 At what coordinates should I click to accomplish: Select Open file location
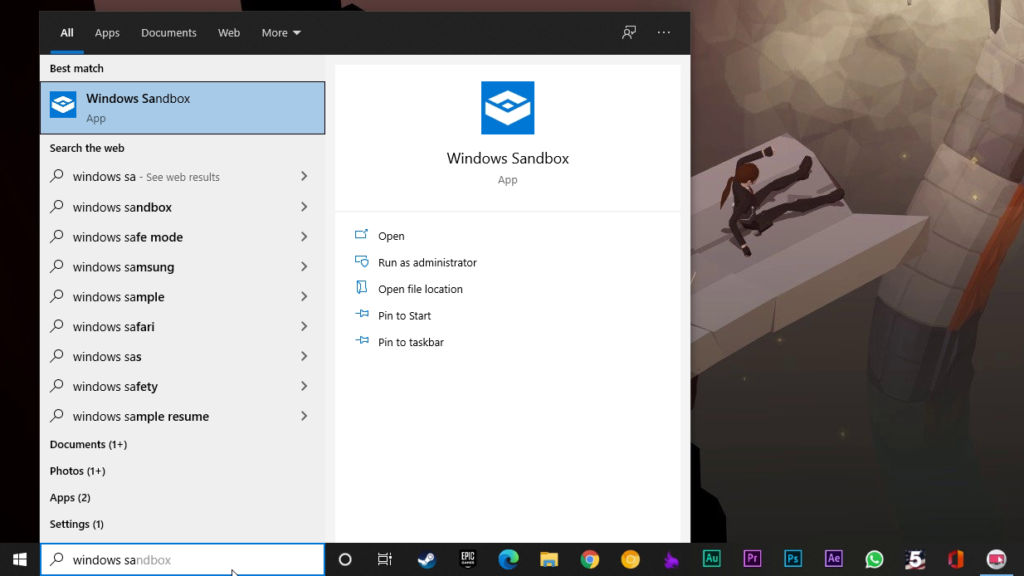pyautogui.click(x=420, y=289)
